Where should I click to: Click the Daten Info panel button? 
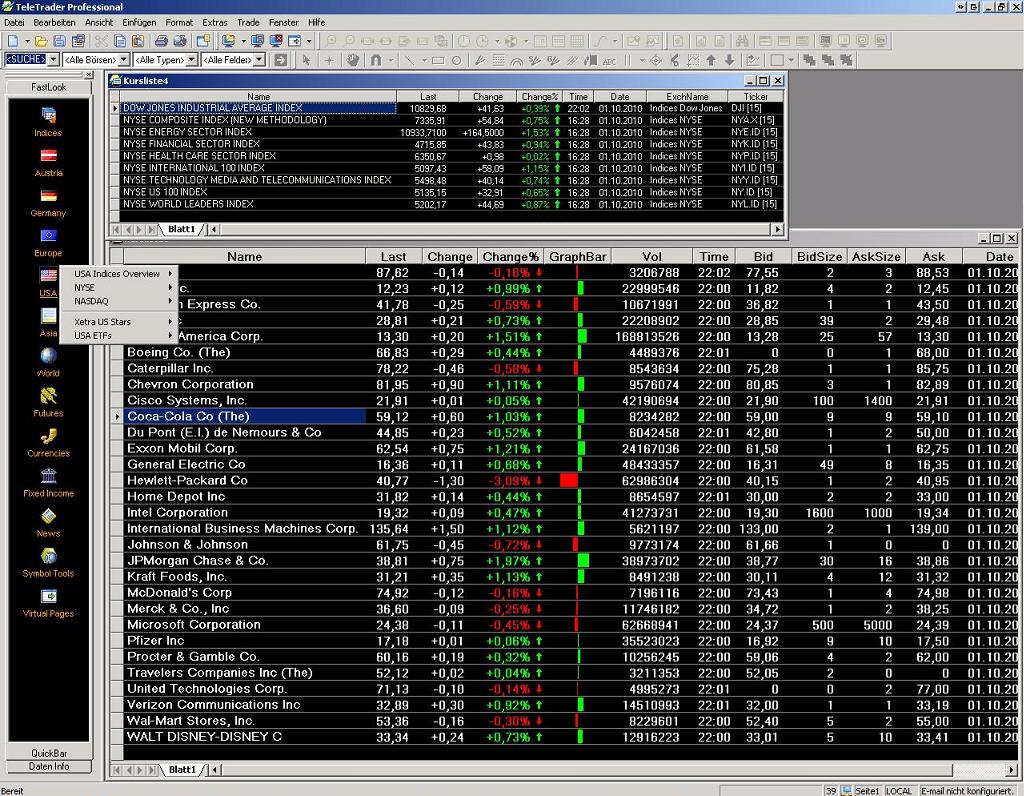(49, 766)
